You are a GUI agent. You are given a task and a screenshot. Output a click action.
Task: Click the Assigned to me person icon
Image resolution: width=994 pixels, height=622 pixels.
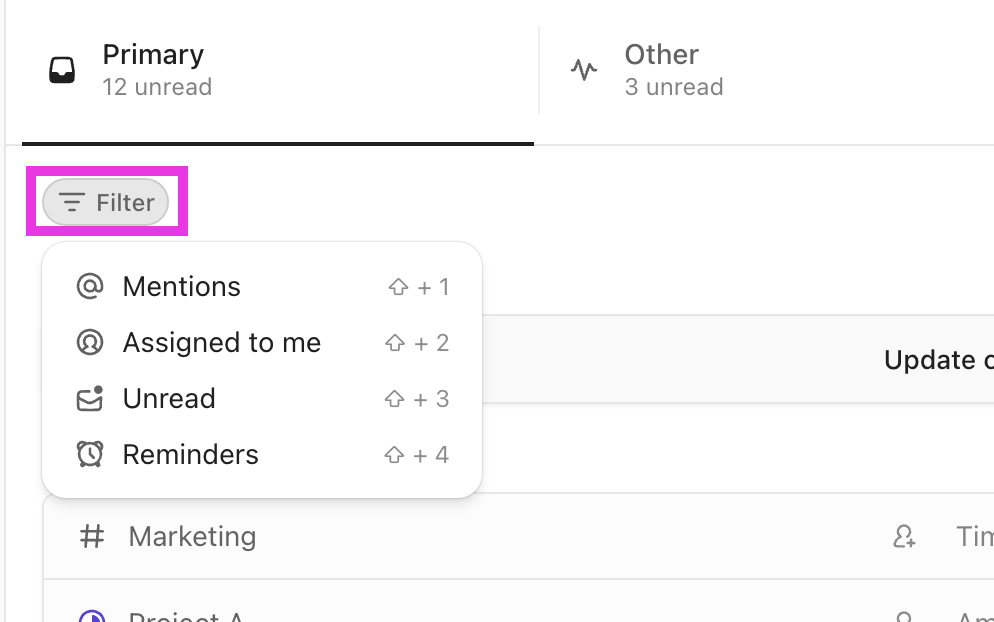(90, 343)
